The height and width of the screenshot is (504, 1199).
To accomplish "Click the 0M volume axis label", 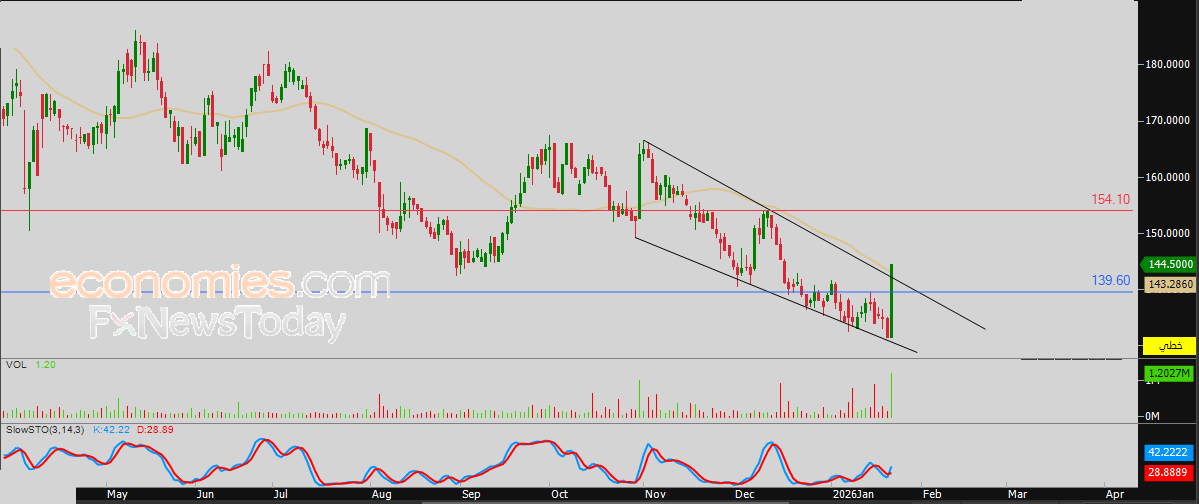I will click(x=1154, y=416).
